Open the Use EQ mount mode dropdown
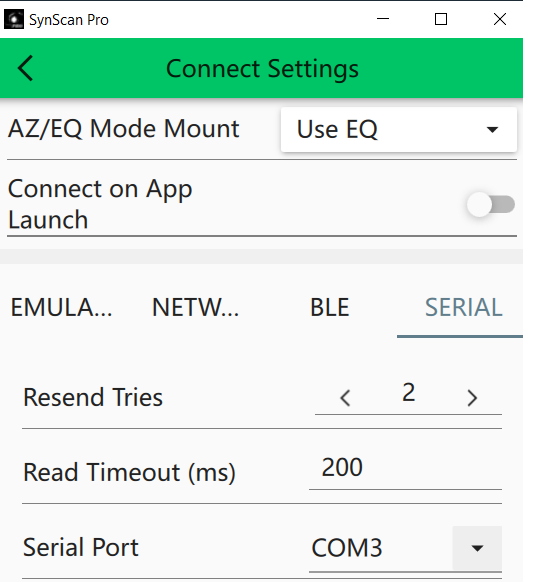Viewport: 536px width, 582px height. (x=399, y=130)
